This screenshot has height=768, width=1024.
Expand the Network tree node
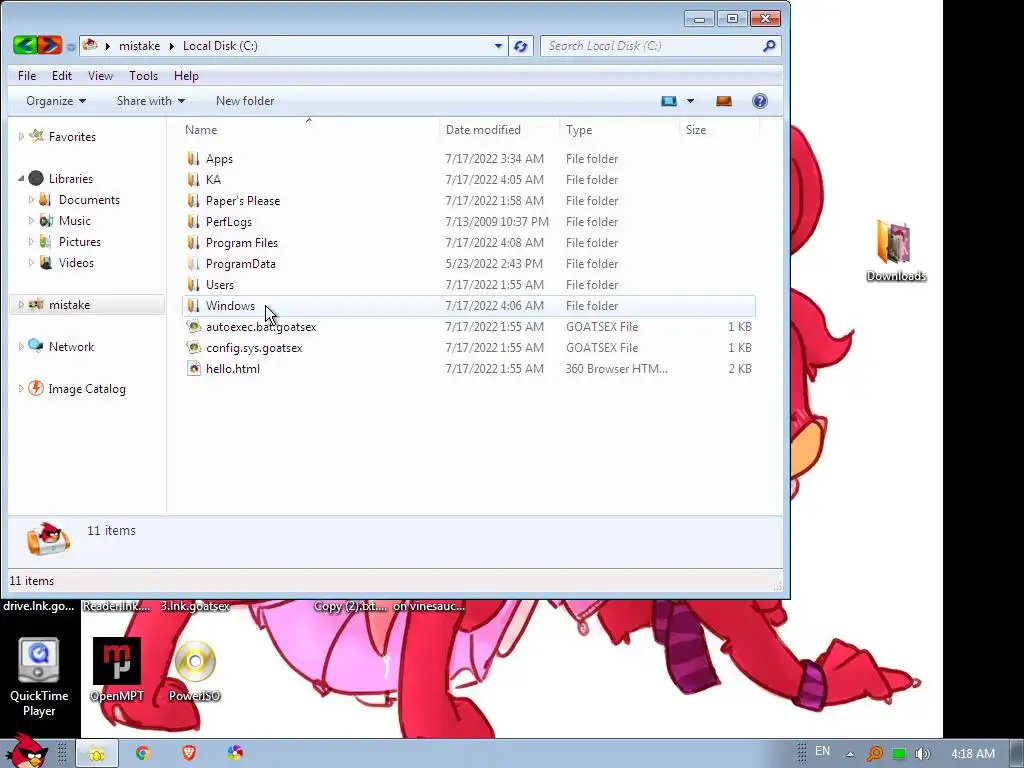[x=21, y=347]
